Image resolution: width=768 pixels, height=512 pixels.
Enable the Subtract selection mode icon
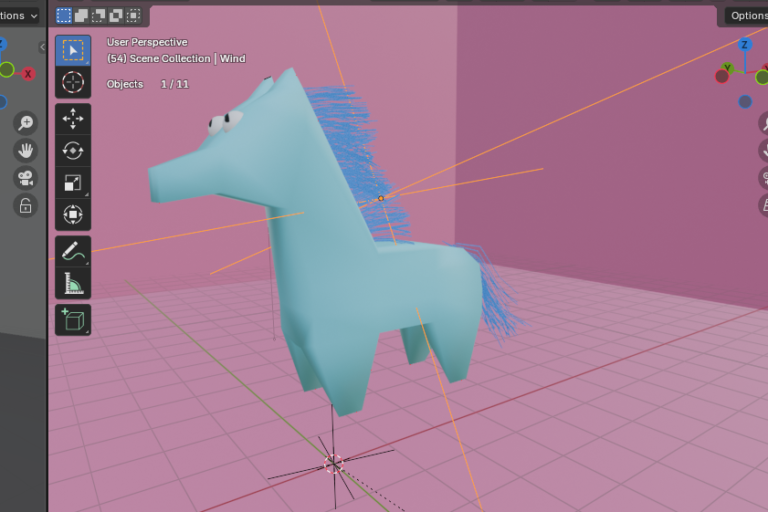point(99,16)
